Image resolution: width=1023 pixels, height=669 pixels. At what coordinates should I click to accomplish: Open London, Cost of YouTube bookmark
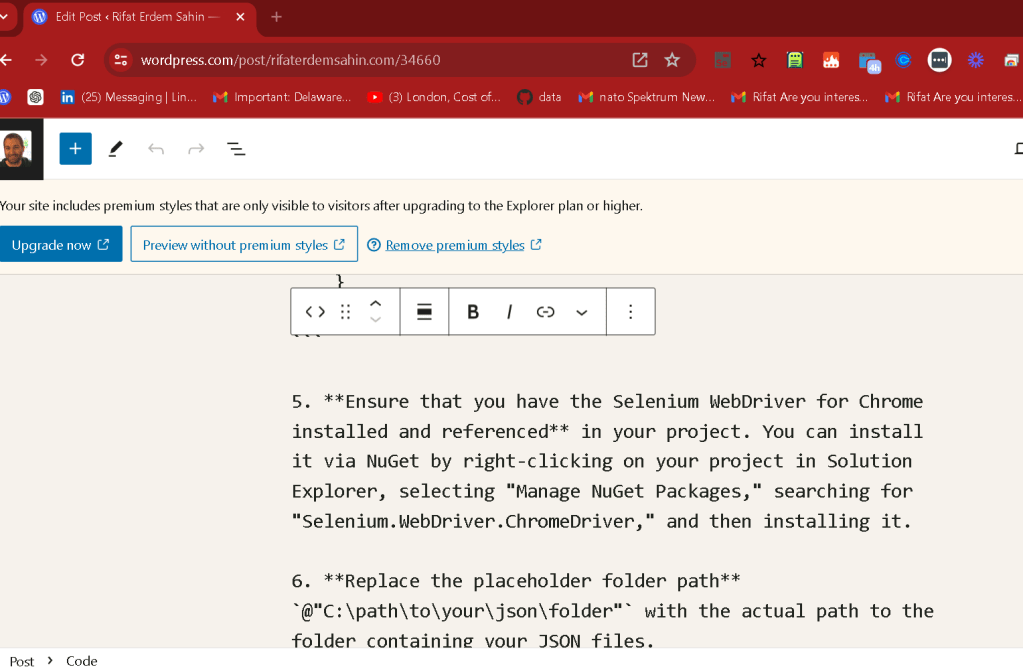[434, 97]
